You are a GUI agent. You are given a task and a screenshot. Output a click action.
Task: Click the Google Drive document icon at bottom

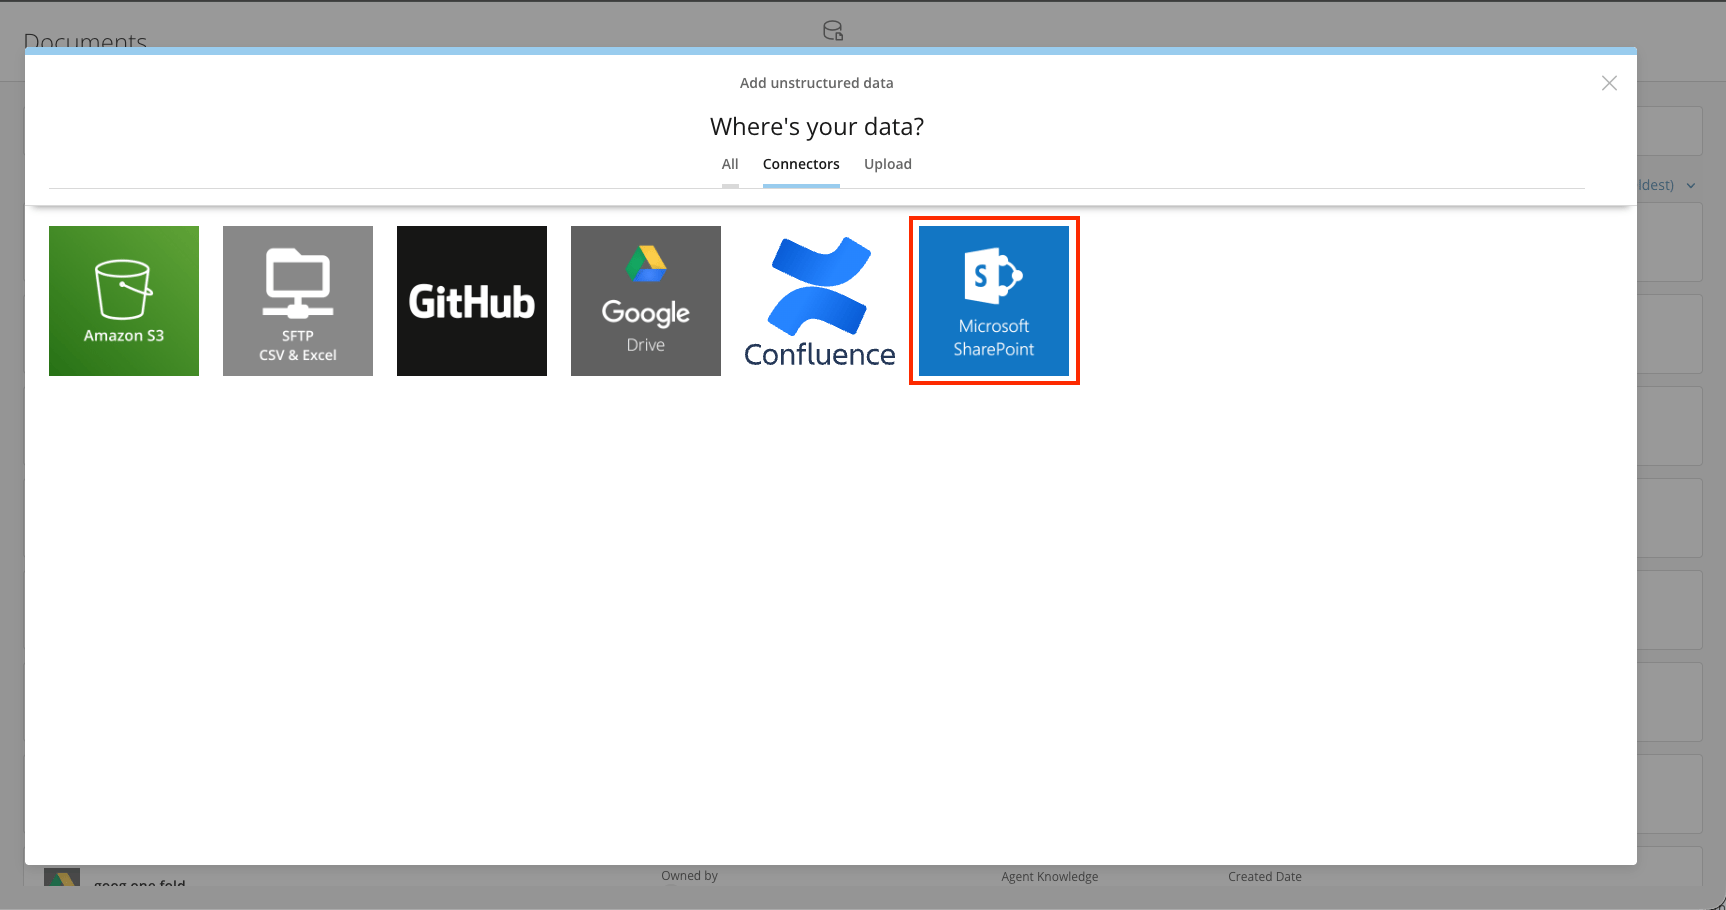(62, 877)
